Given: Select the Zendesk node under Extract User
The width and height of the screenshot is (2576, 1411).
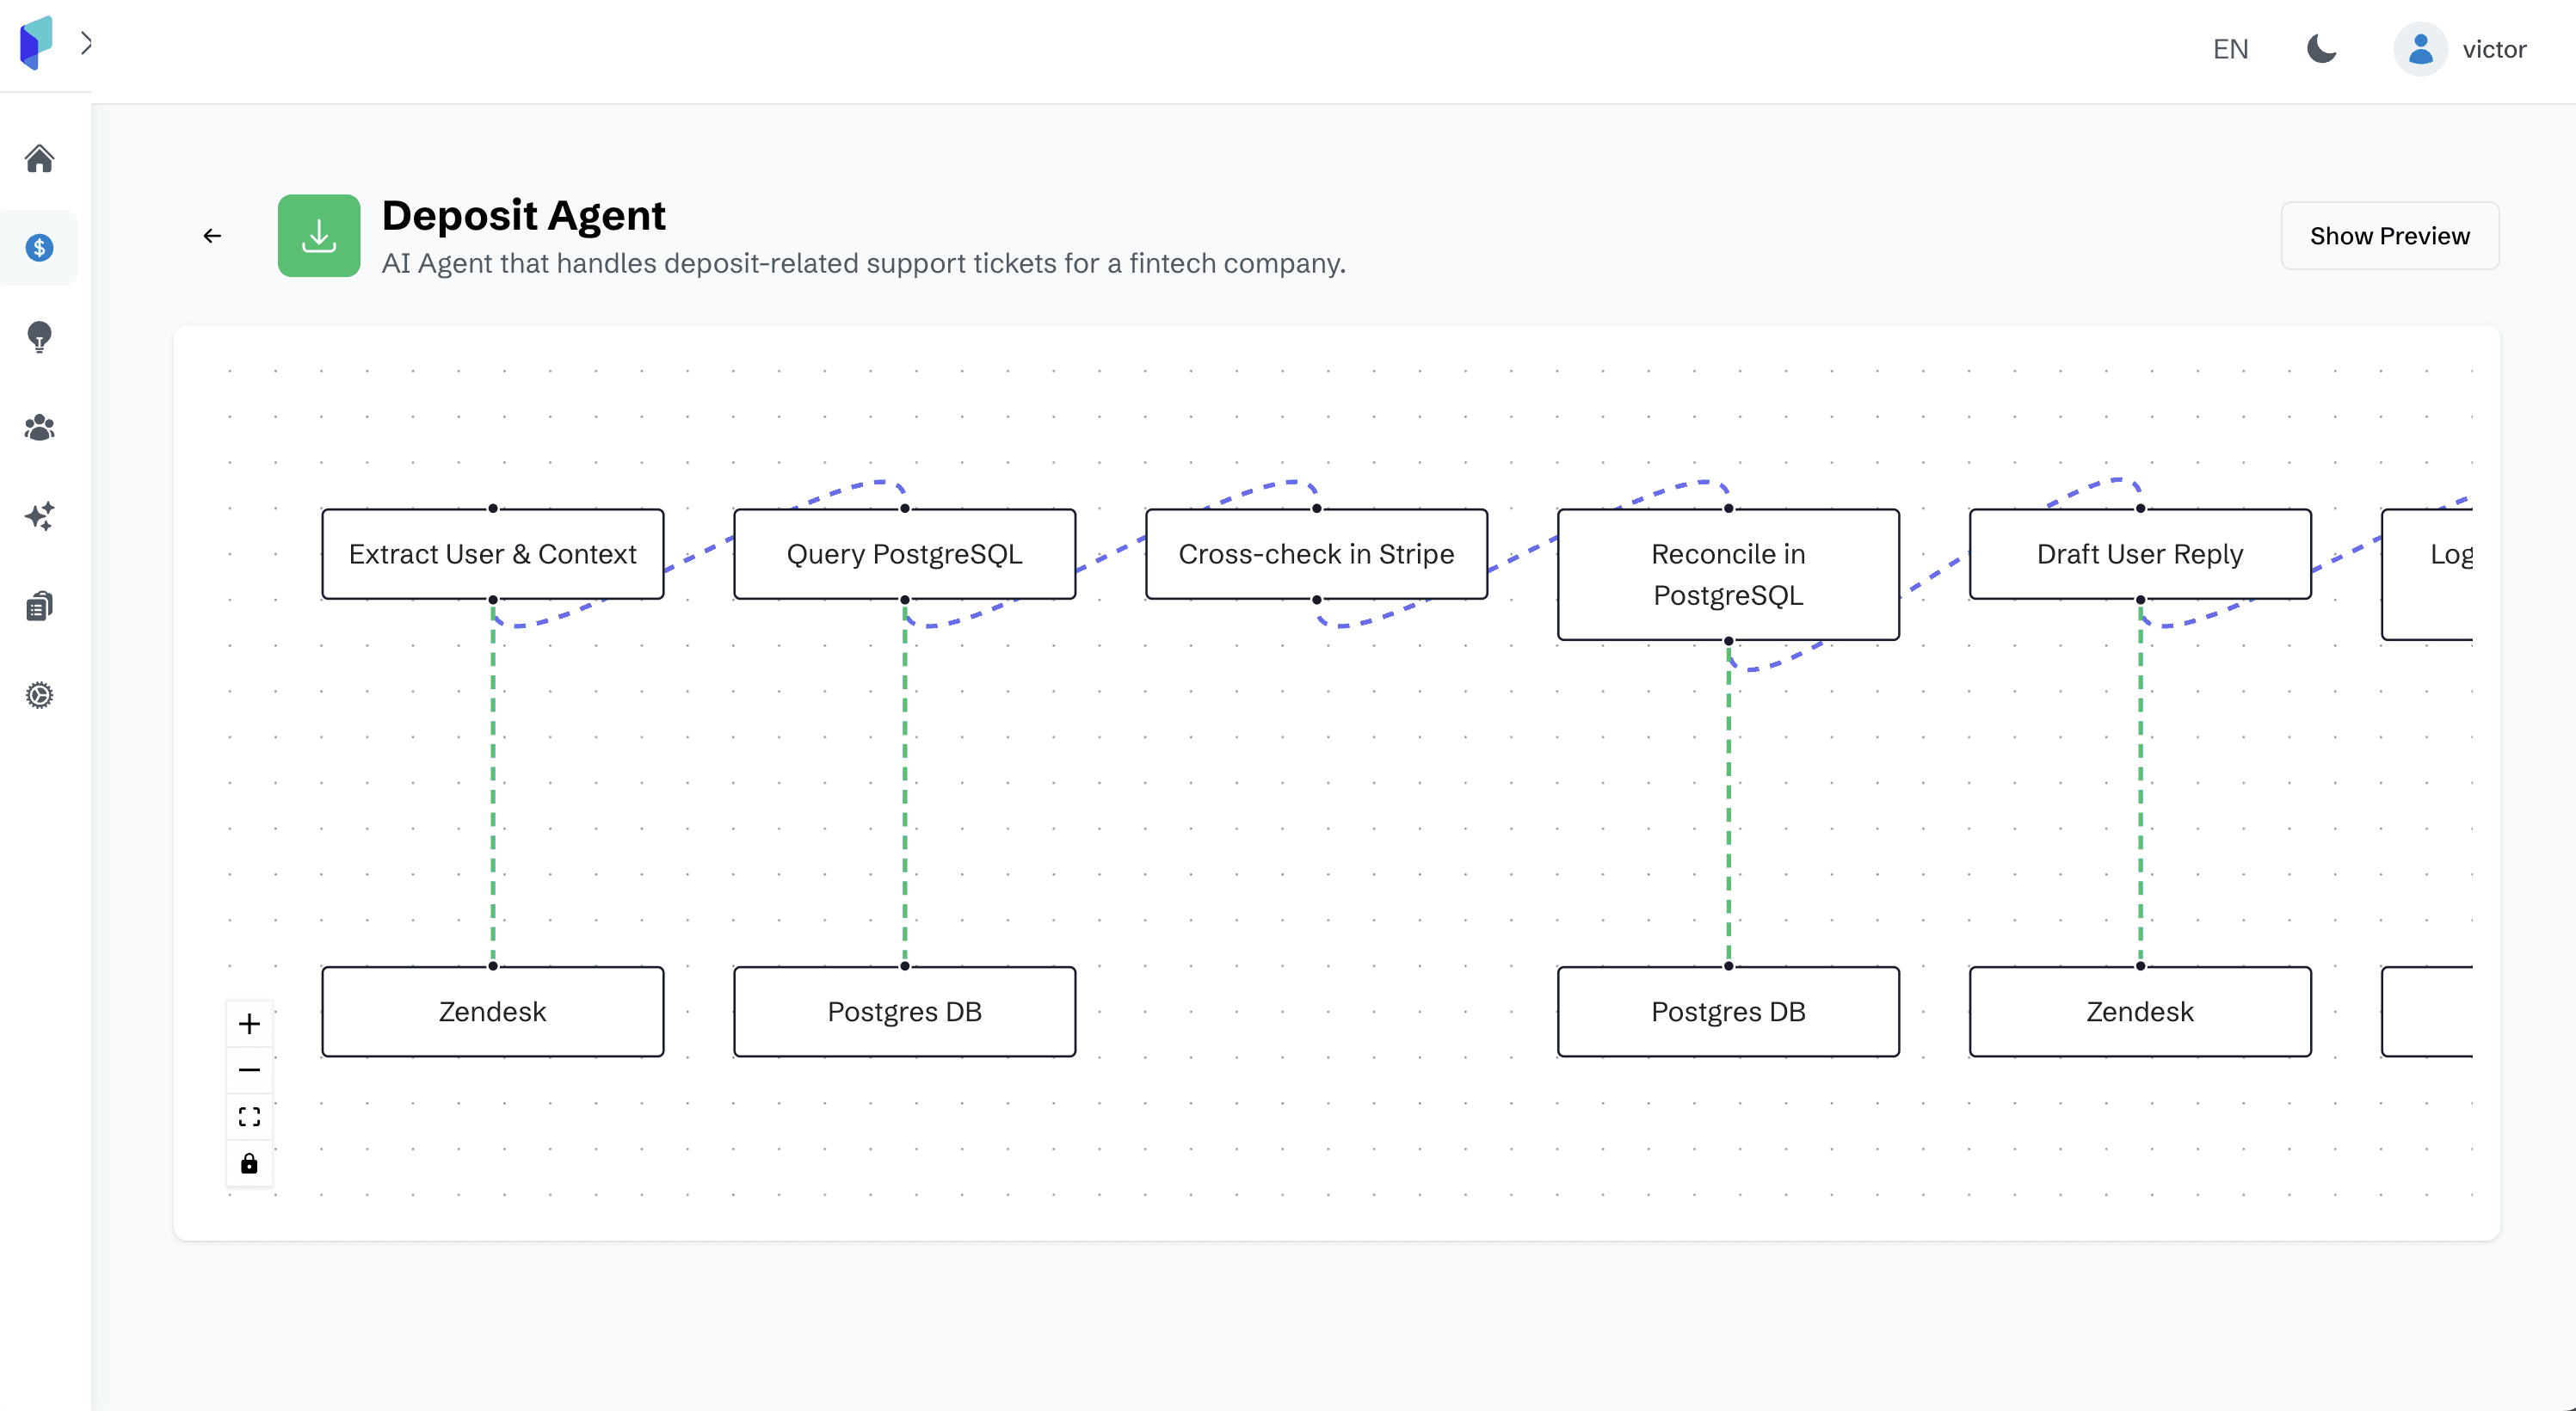Looking at the screenshot, I should (x=493, y=1011).
